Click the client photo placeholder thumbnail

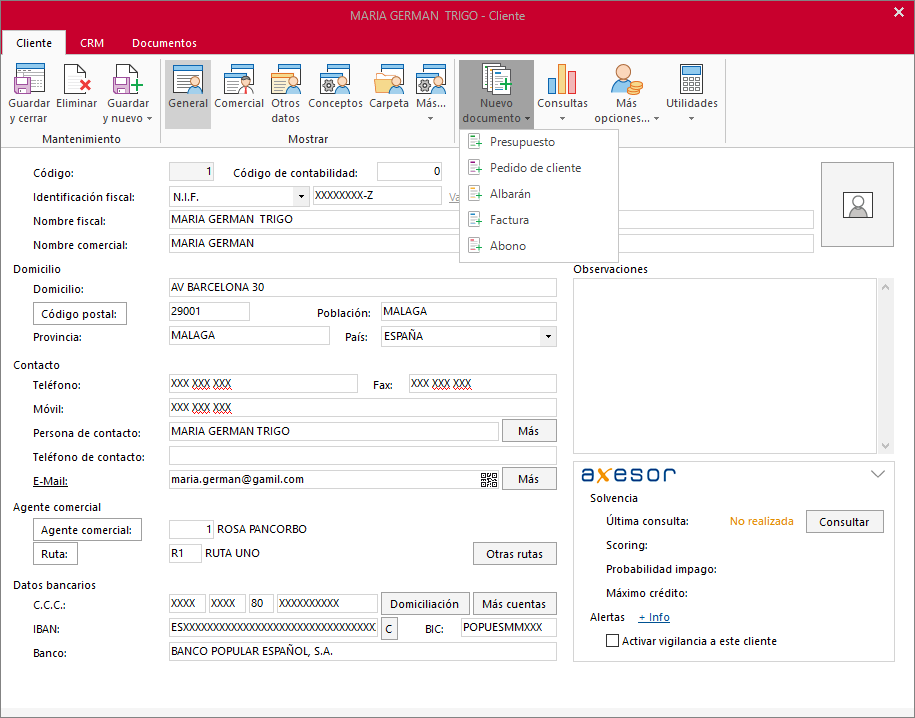point(857,204)
